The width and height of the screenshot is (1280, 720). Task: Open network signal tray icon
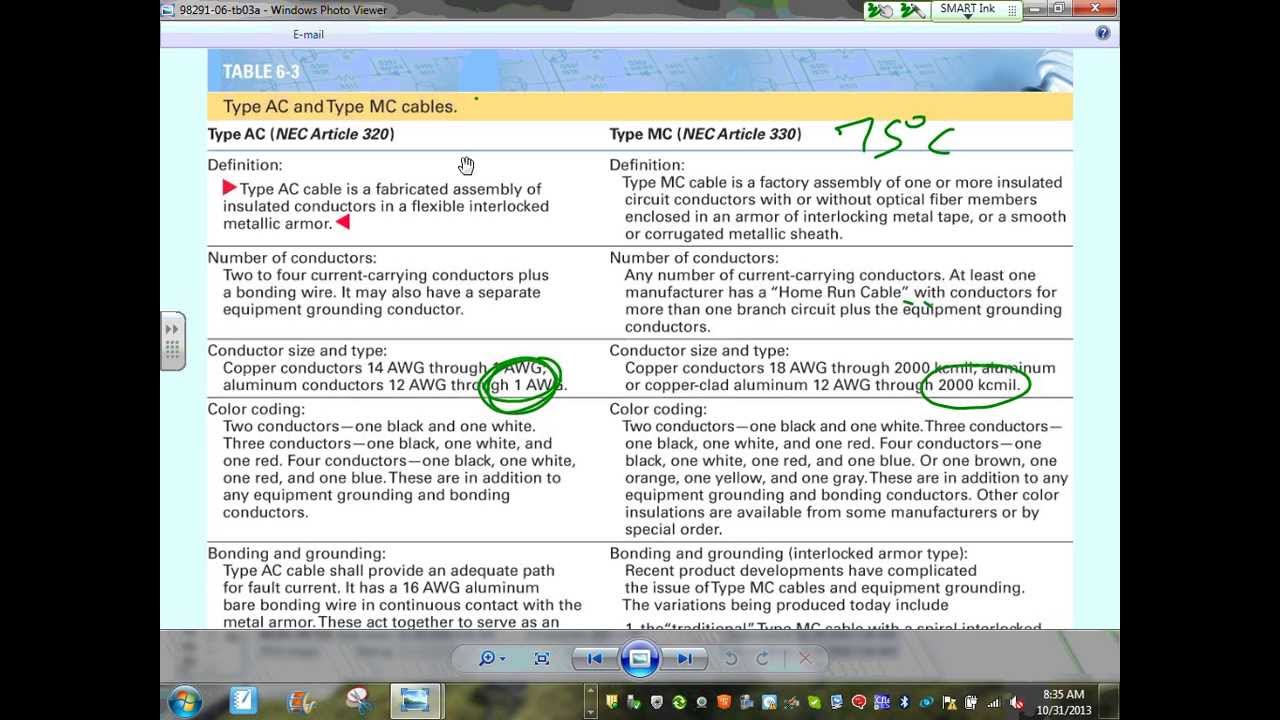click(x=993, y=702)
